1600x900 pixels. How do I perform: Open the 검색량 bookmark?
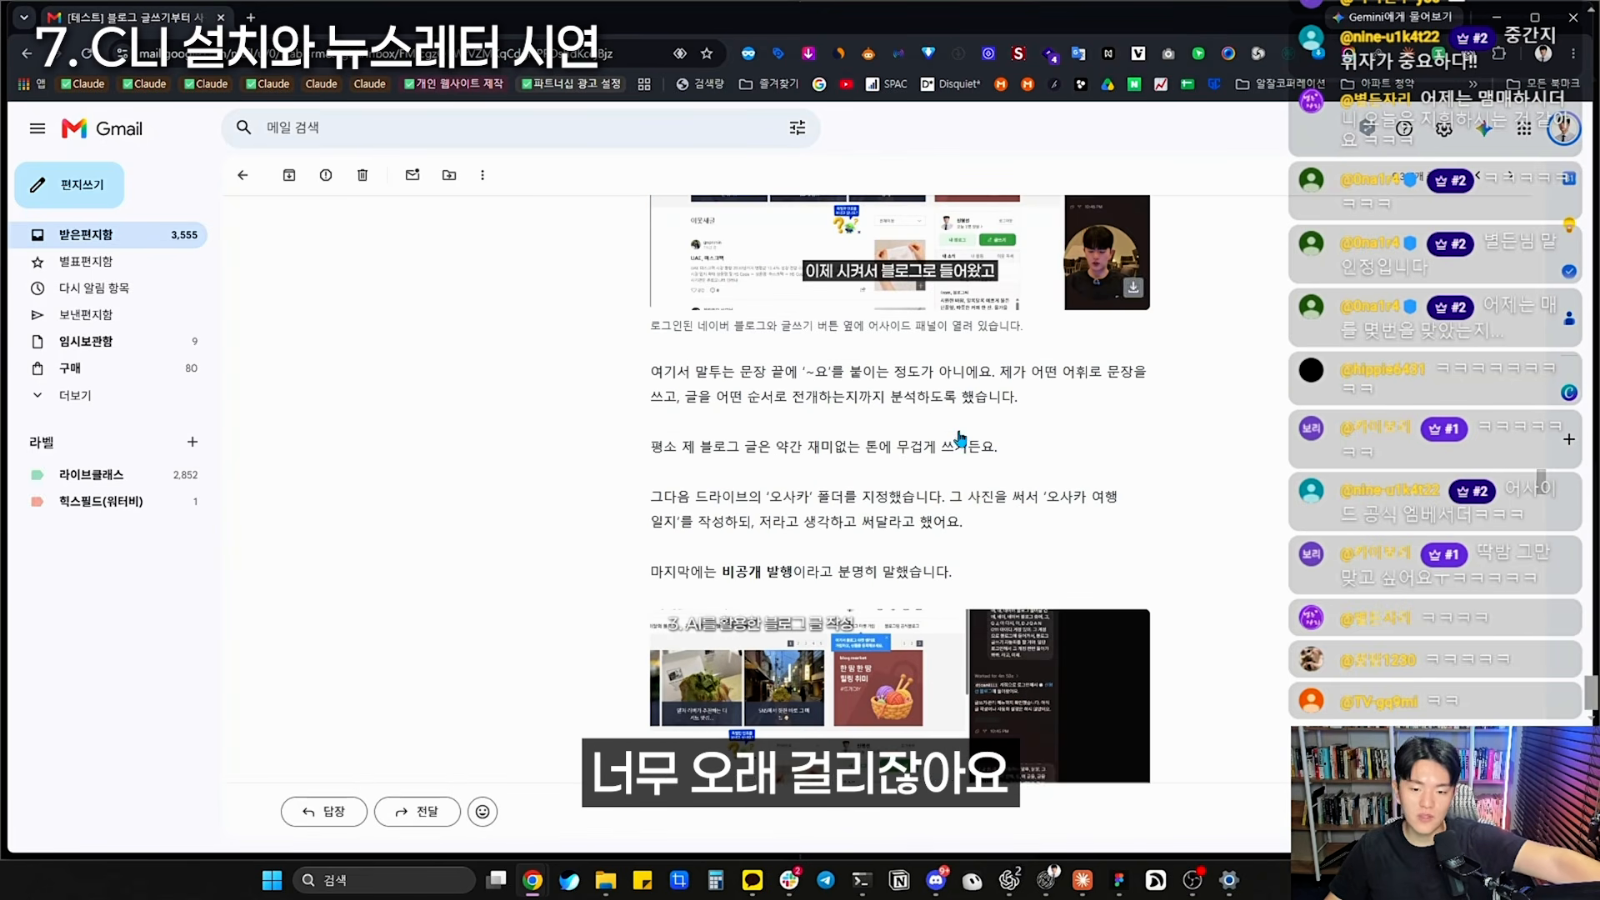click(x=700, y=84)
